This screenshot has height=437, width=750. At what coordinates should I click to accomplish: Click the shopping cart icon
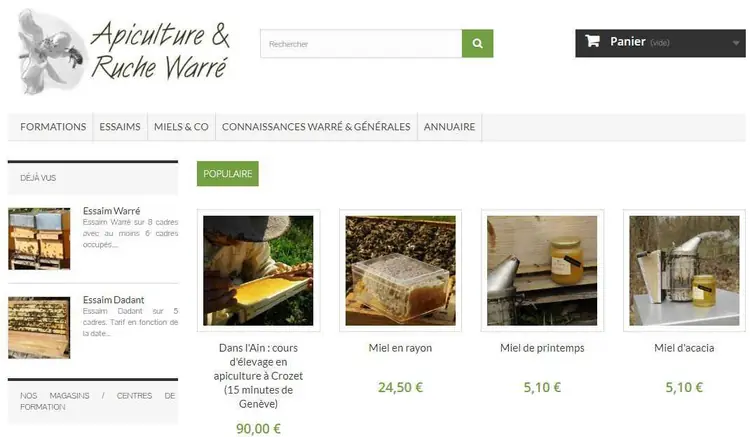[592, 41]
